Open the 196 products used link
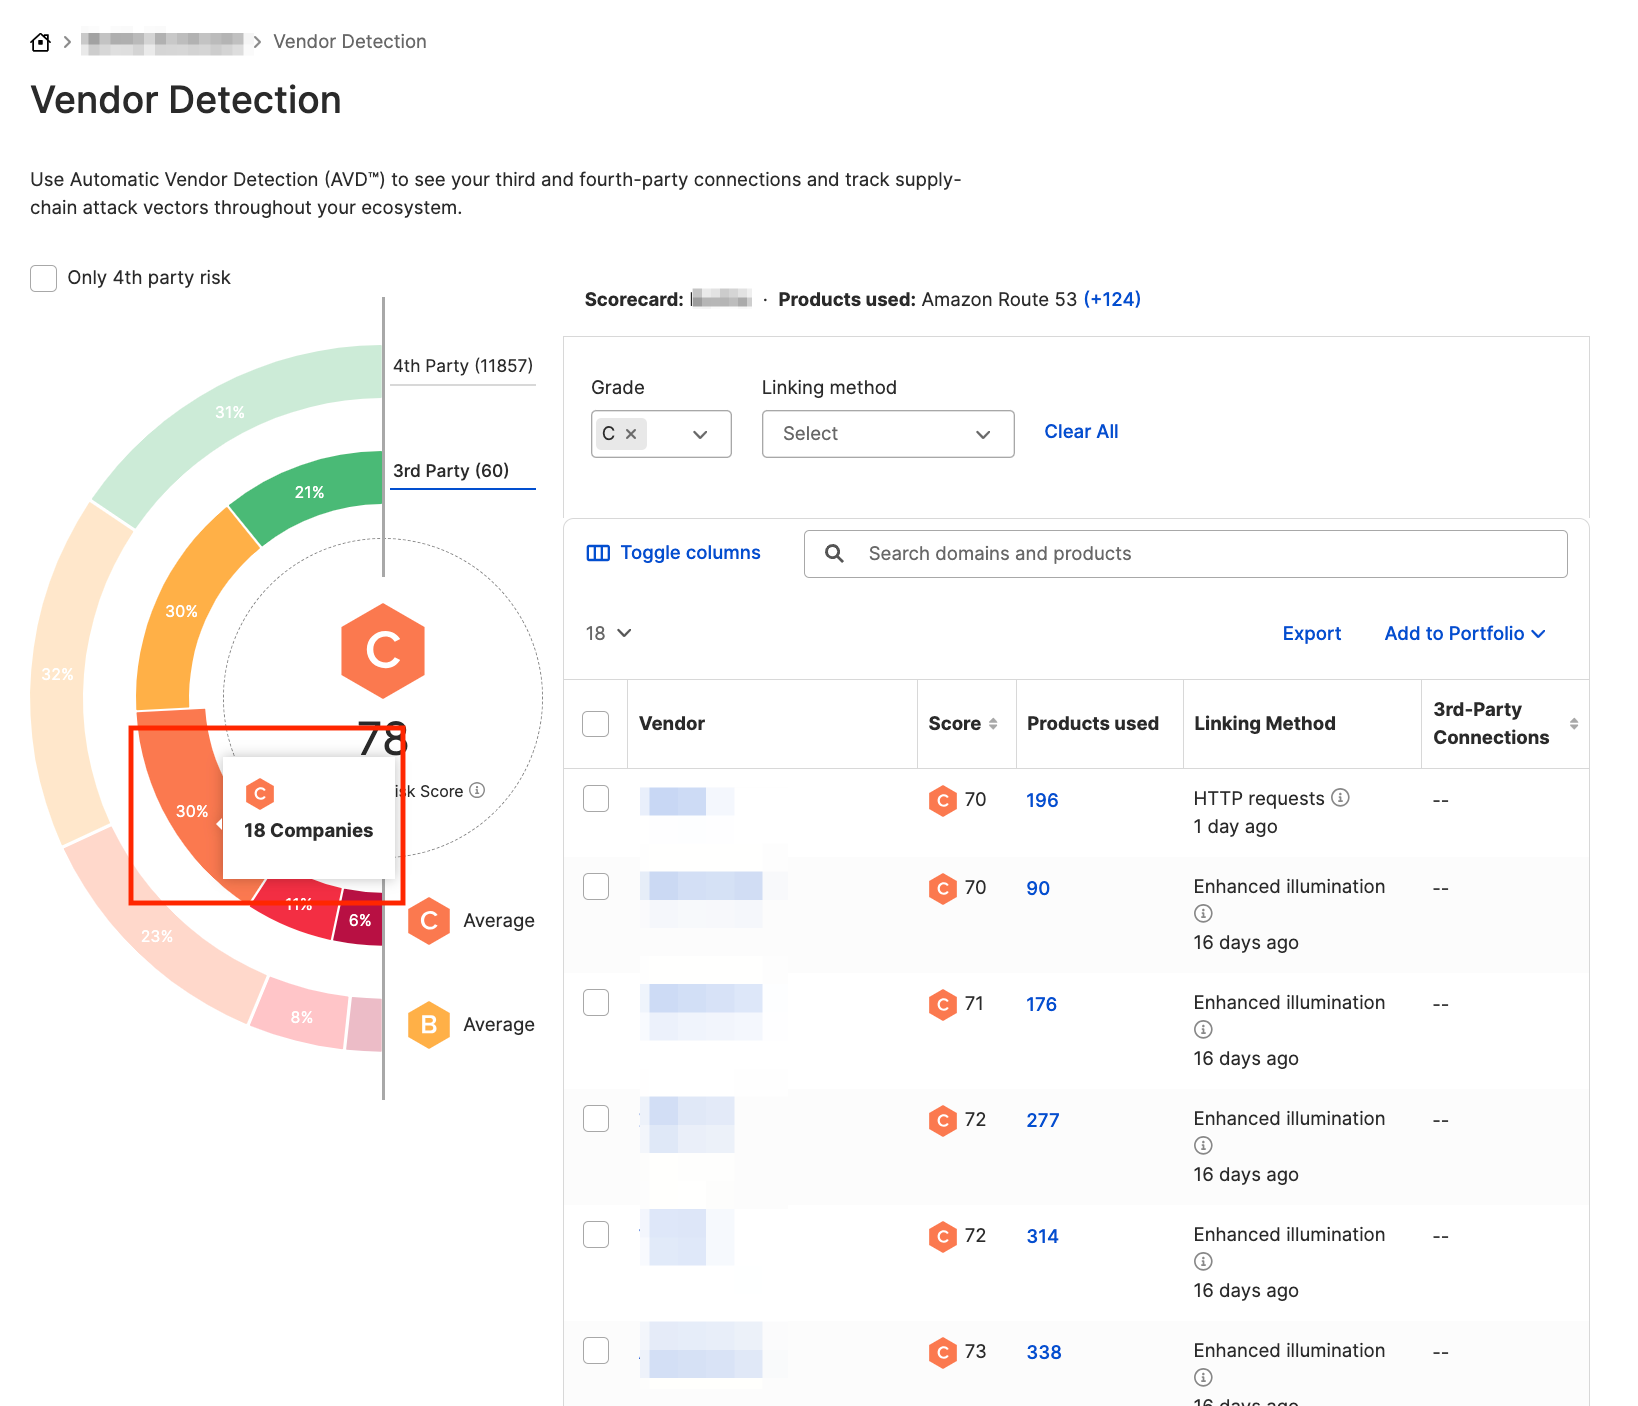The image size is (1638, 1406). [x=1042, y=800]
